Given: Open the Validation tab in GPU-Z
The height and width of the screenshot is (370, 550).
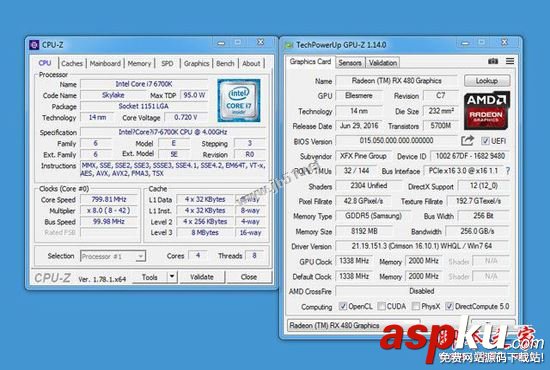Looking at the screenshot, I should [x=383, y=63].
